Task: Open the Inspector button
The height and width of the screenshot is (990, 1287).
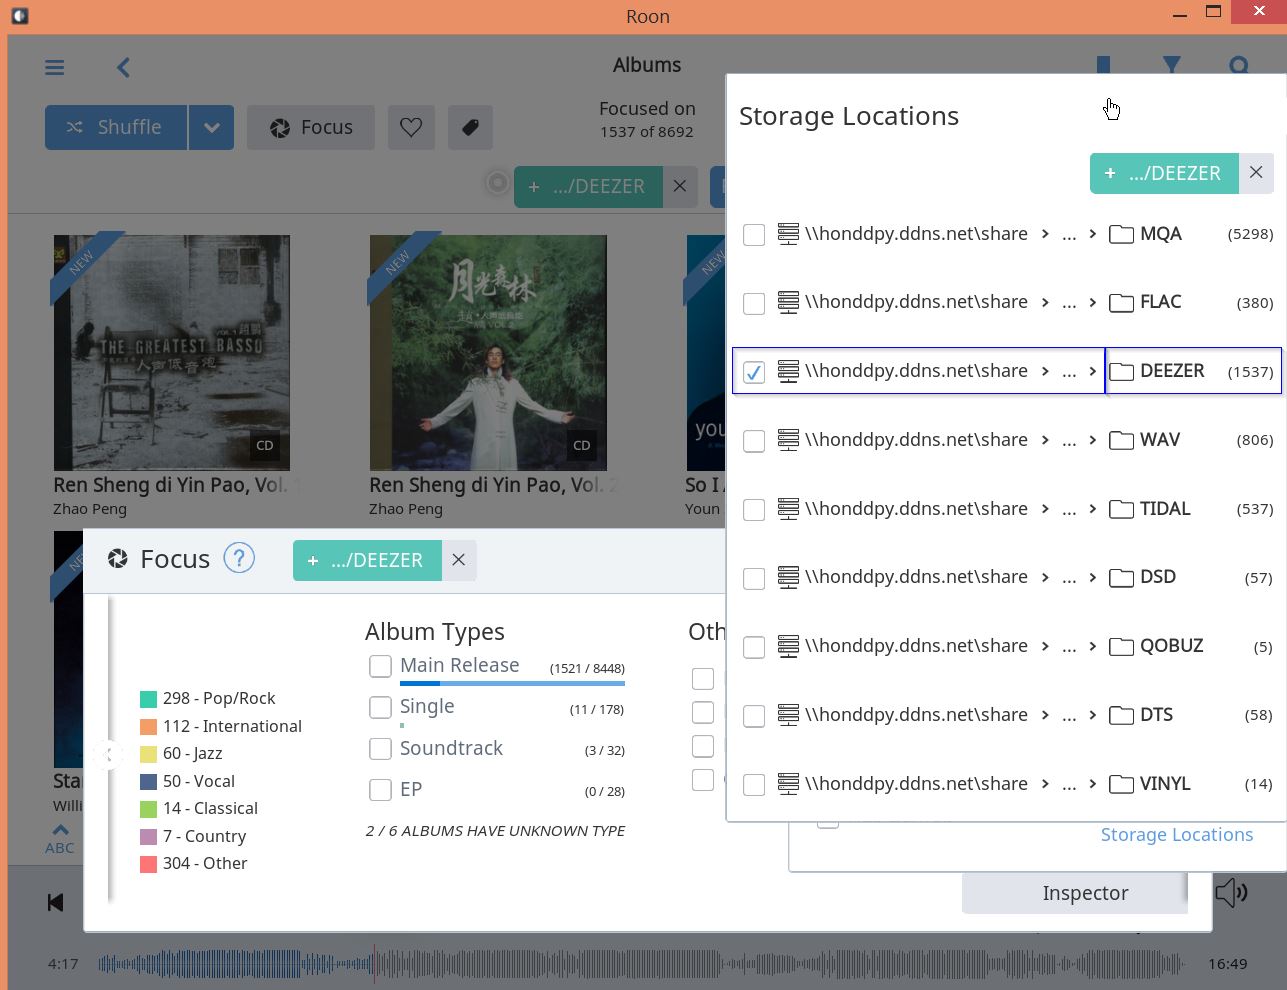Action: pyautogui.click(x=1075, y=893)
